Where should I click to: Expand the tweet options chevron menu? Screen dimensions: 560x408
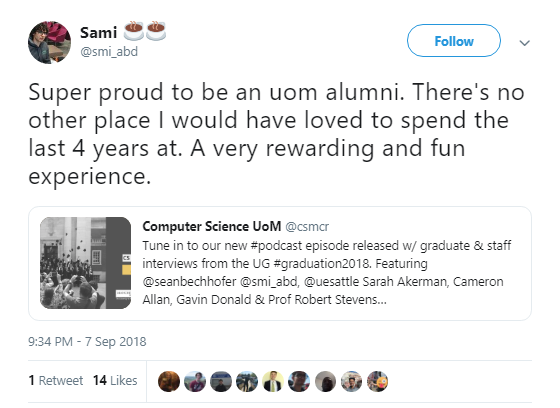pyautogui.click(x=524, y=43)
